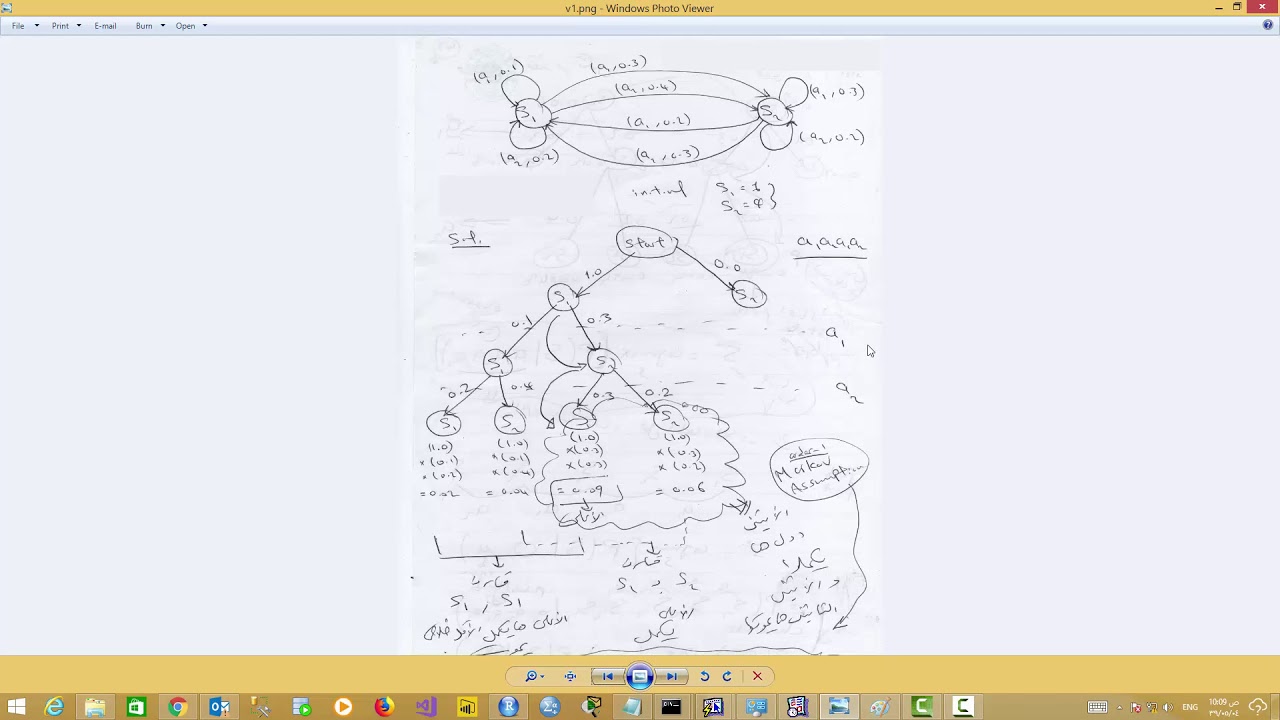The width and height of the screenshot is (1280, 720).
Task: Open Outlook from taskbar
Action: 219,707
